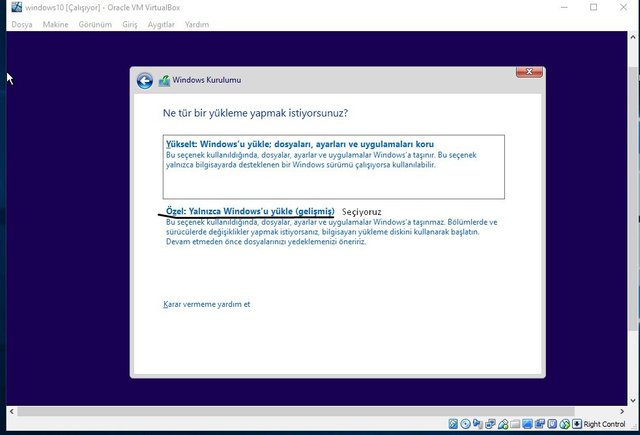
Task: Click the audio status icon
Action: click(x=478, y=424)
